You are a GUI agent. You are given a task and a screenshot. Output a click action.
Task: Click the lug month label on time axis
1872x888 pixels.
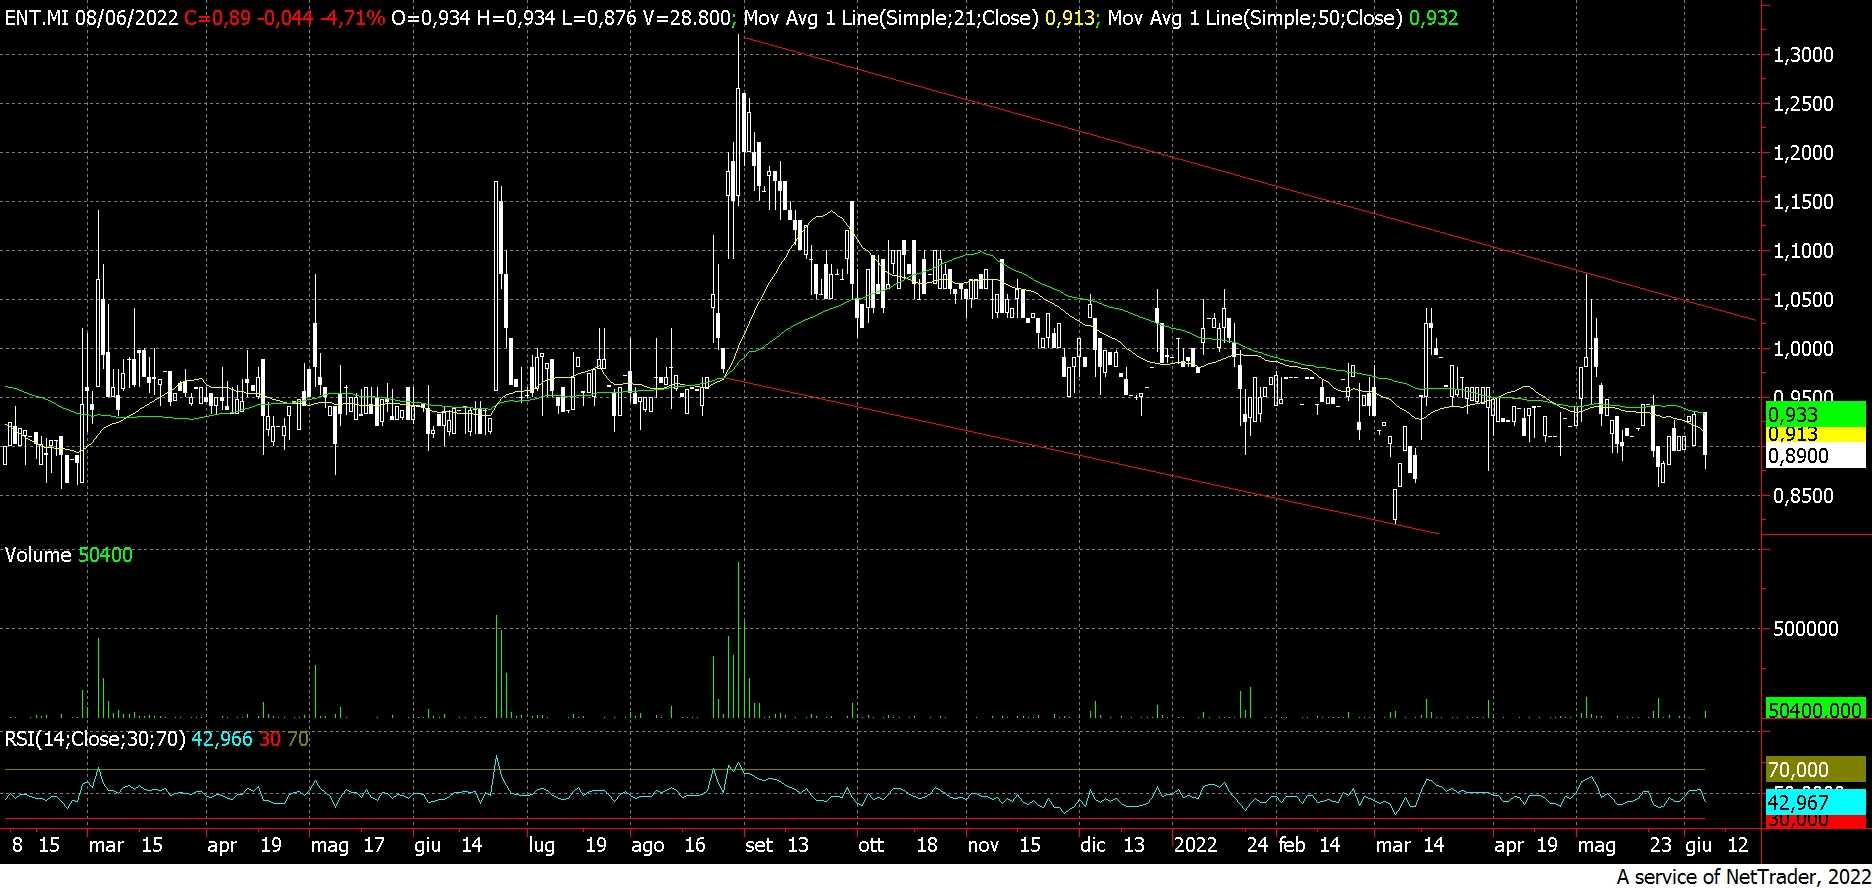(541, 846)
